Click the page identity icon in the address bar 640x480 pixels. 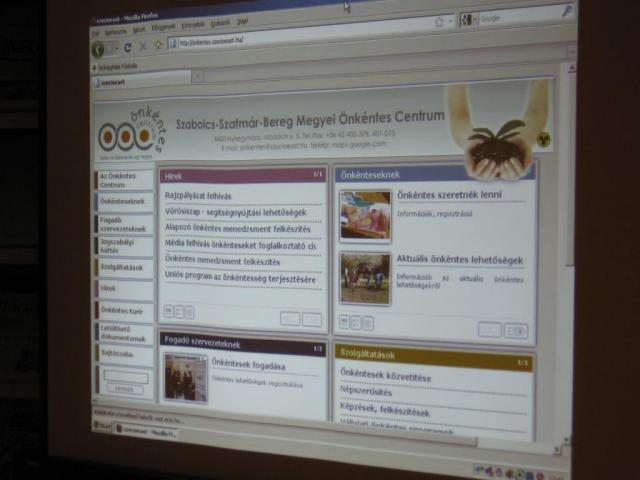tap(173, 43)
